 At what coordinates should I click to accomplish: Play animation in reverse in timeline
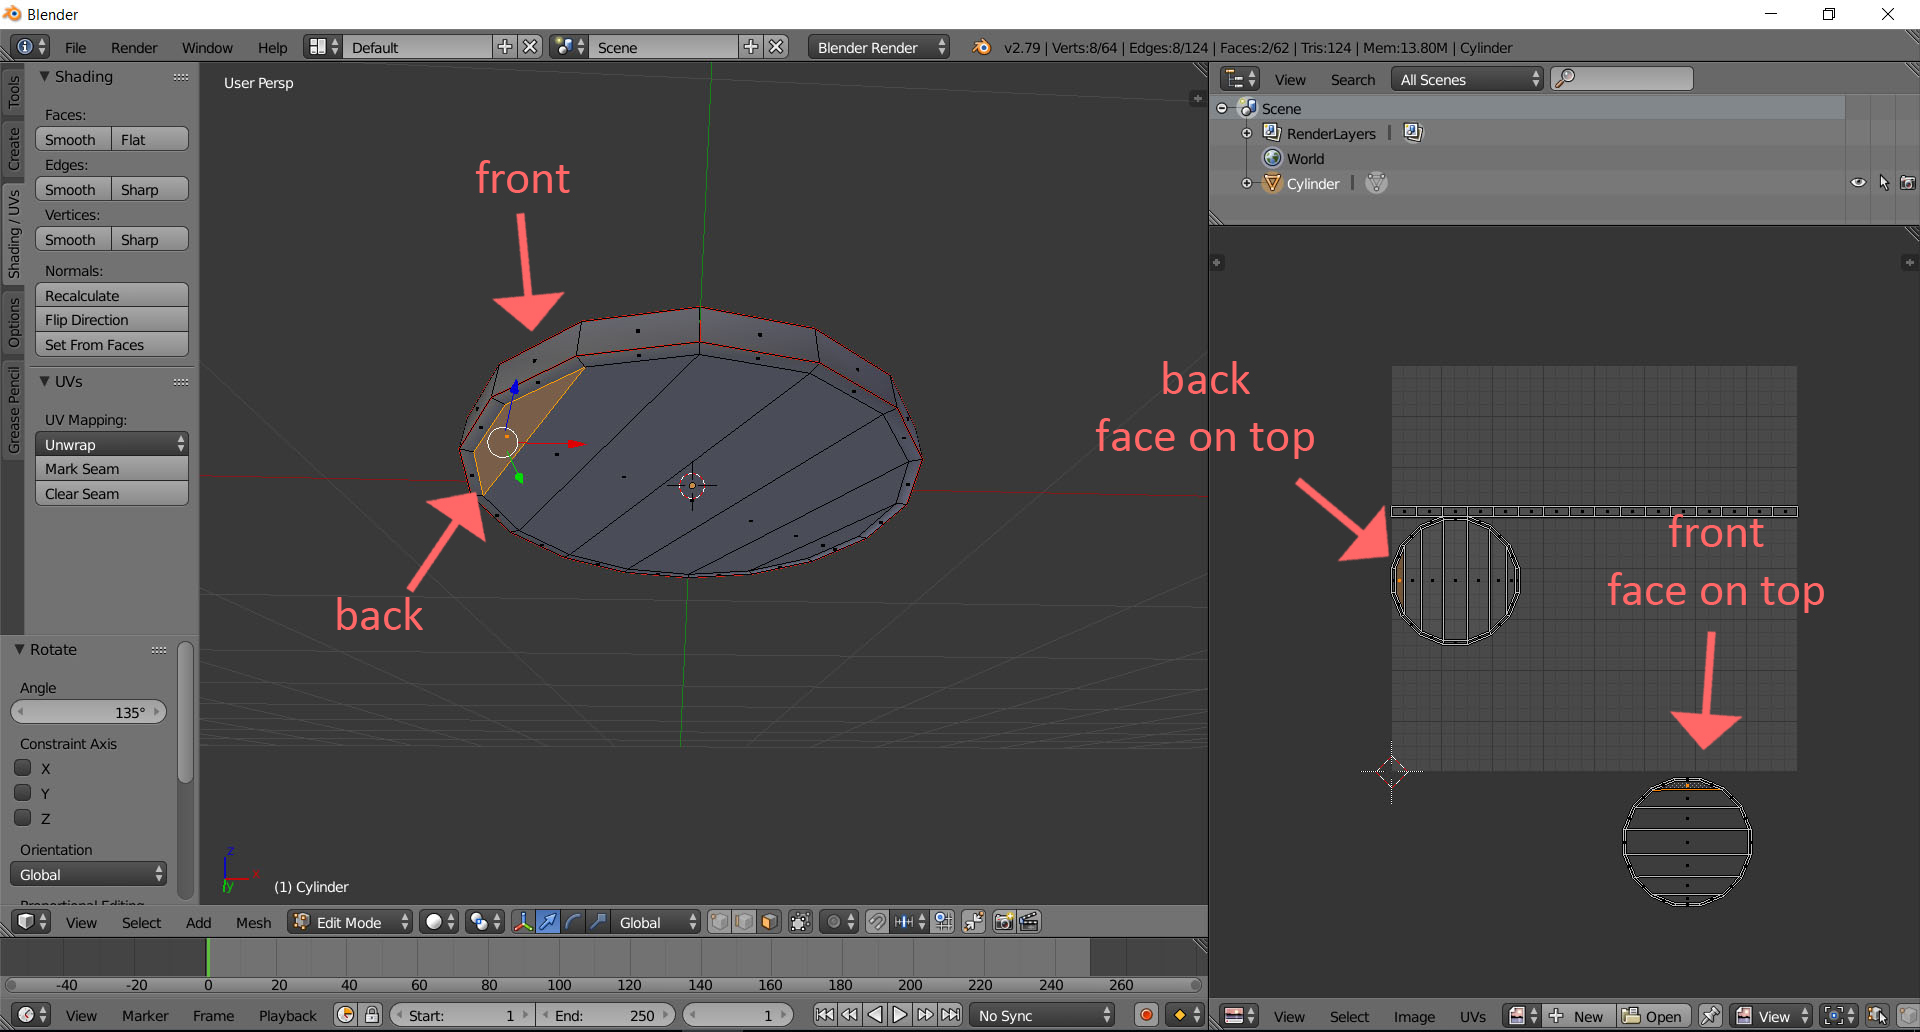tap(875, 1015)
